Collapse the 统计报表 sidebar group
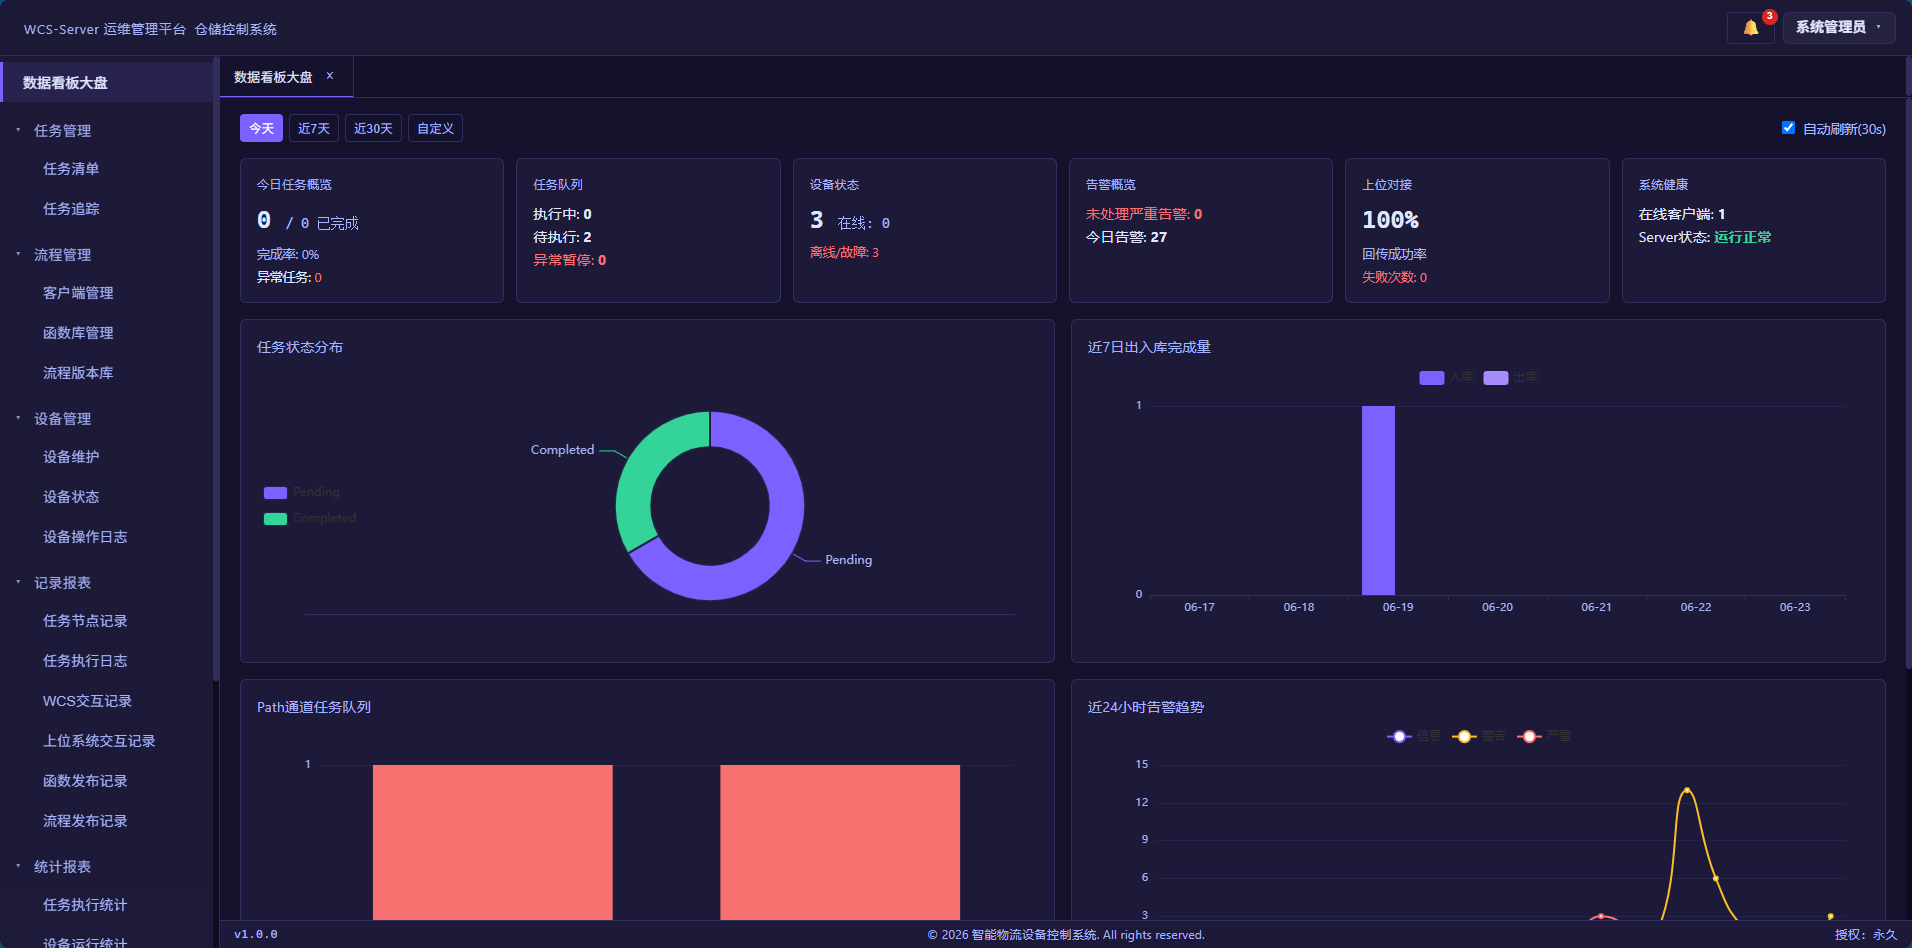The image size is (1912, 948). [62, 866]
